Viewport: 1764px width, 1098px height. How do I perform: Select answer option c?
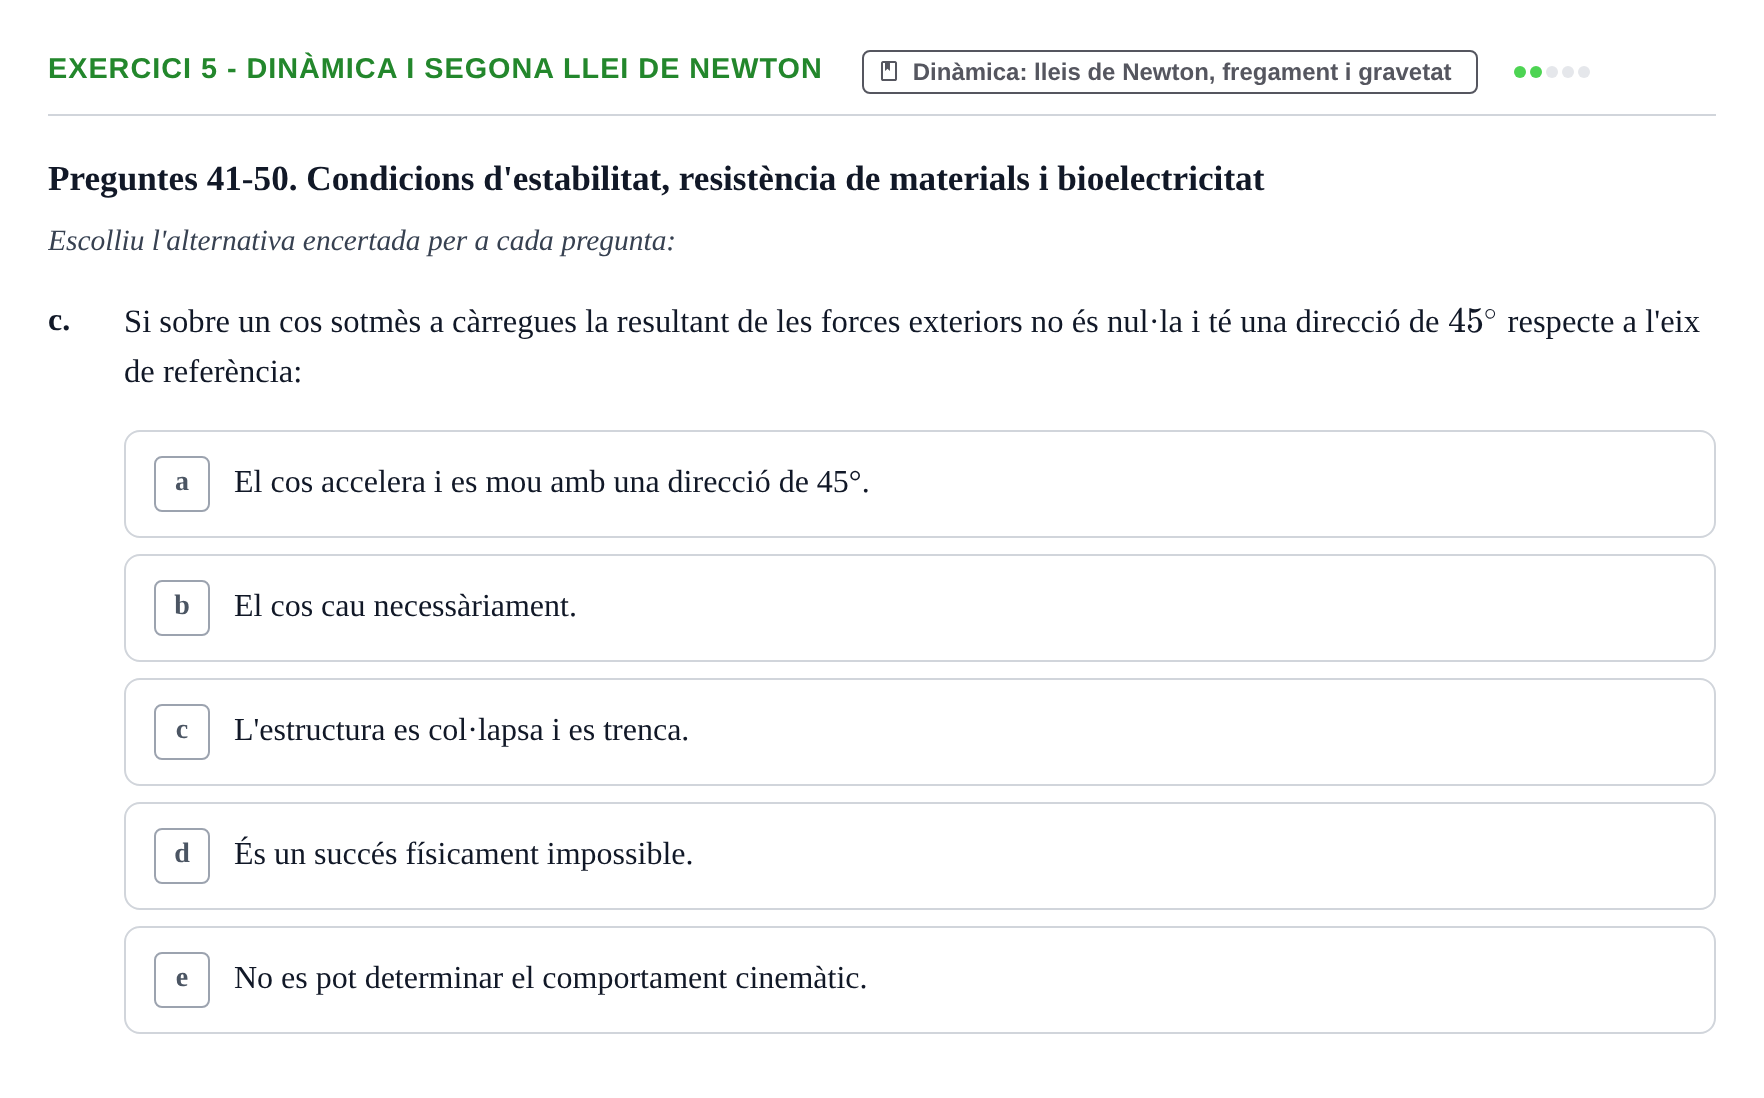(919, 732)
